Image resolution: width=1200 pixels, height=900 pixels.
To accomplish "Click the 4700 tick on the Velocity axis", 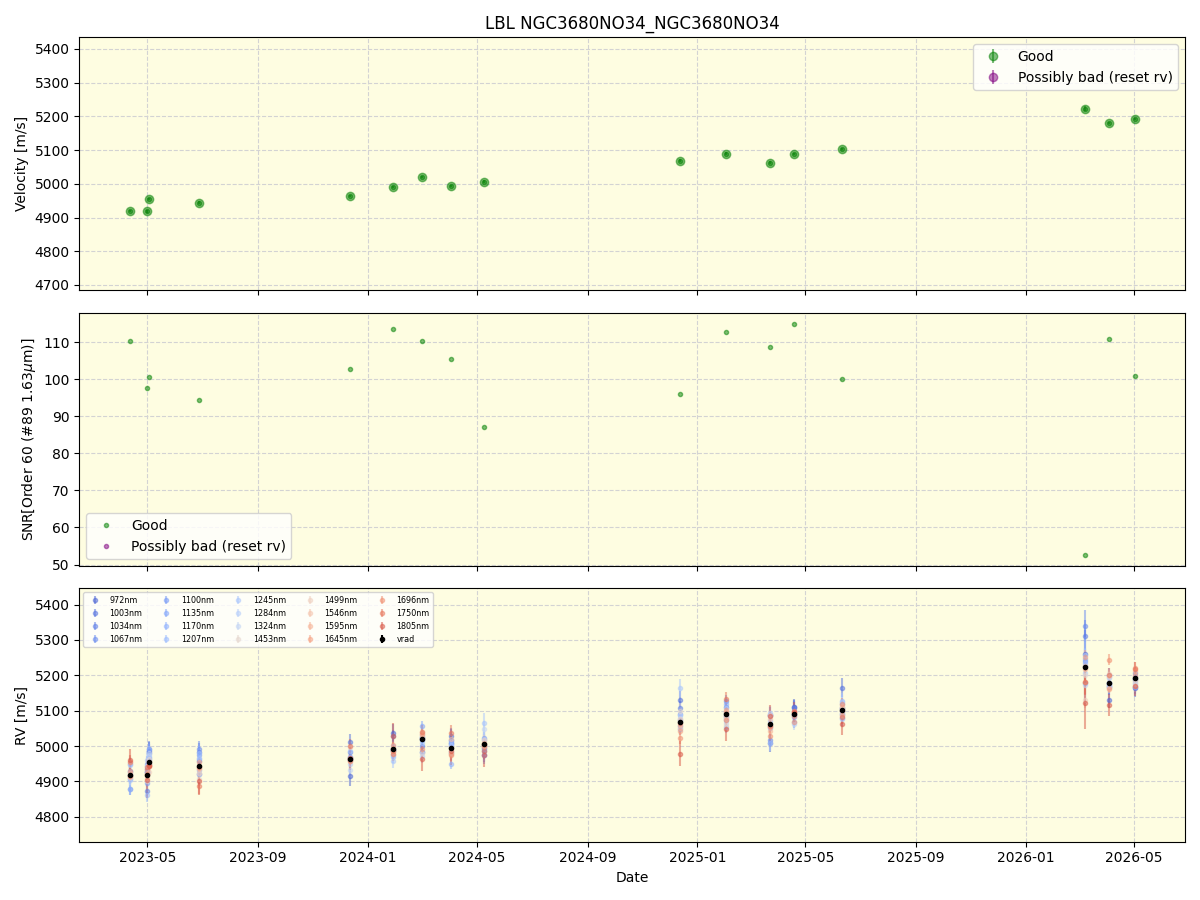I will coord(53,285).
